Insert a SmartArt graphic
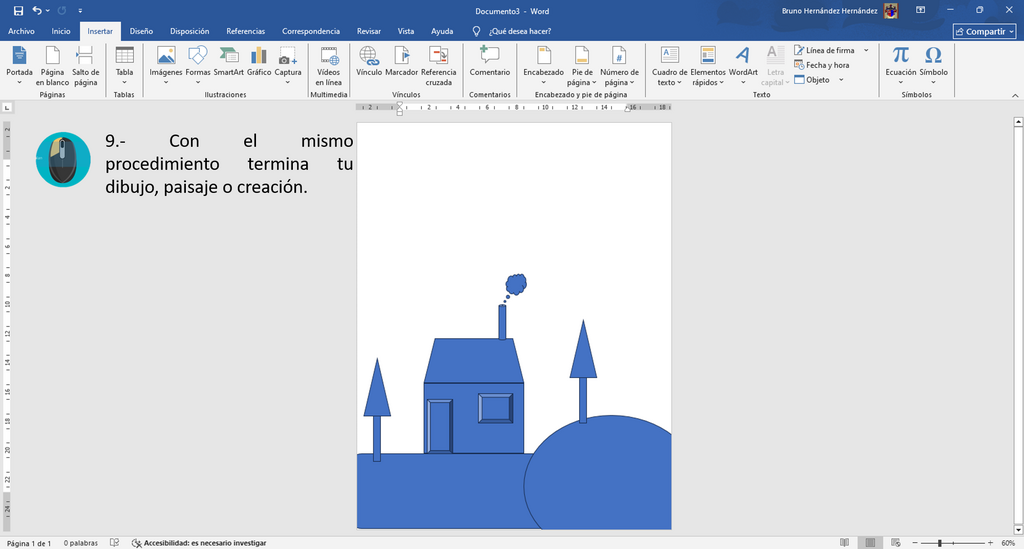This screenshot has width=1024, height=549. (229, 62)
